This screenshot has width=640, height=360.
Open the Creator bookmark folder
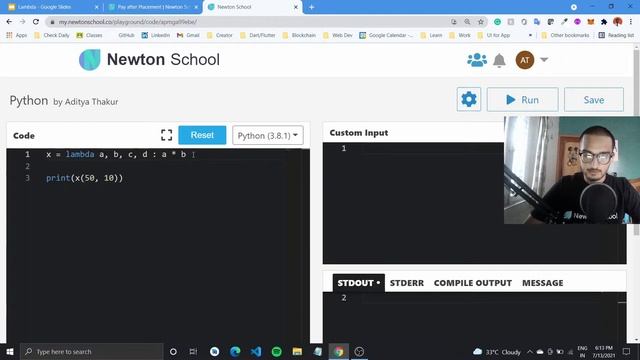(x=220, y=36)
